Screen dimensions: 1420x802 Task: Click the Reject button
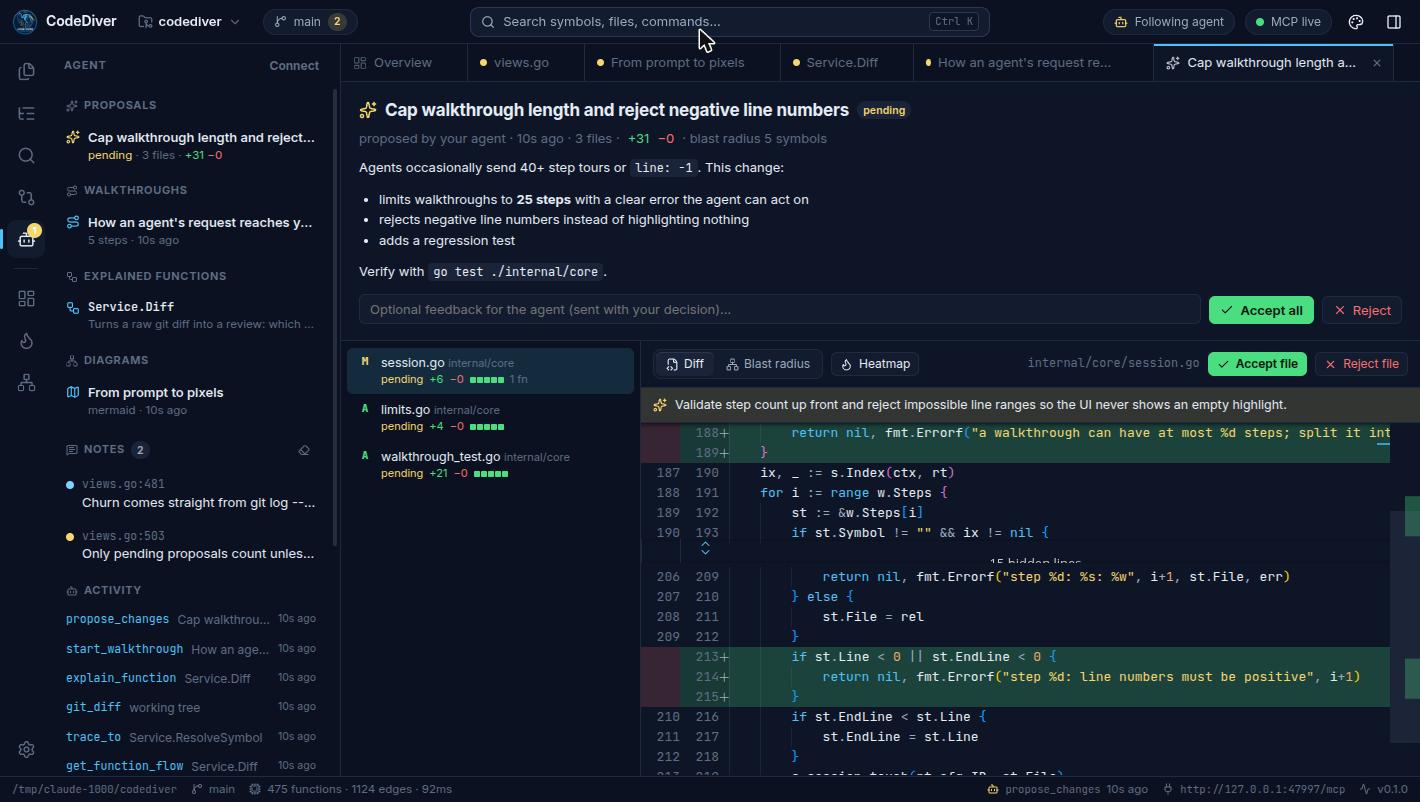(x=1362, y=310)
